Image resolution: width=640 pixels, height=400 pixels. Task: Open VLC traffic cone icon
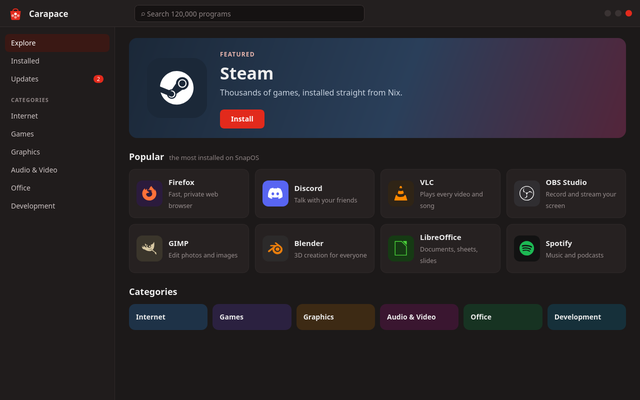[x=401, y=193]
